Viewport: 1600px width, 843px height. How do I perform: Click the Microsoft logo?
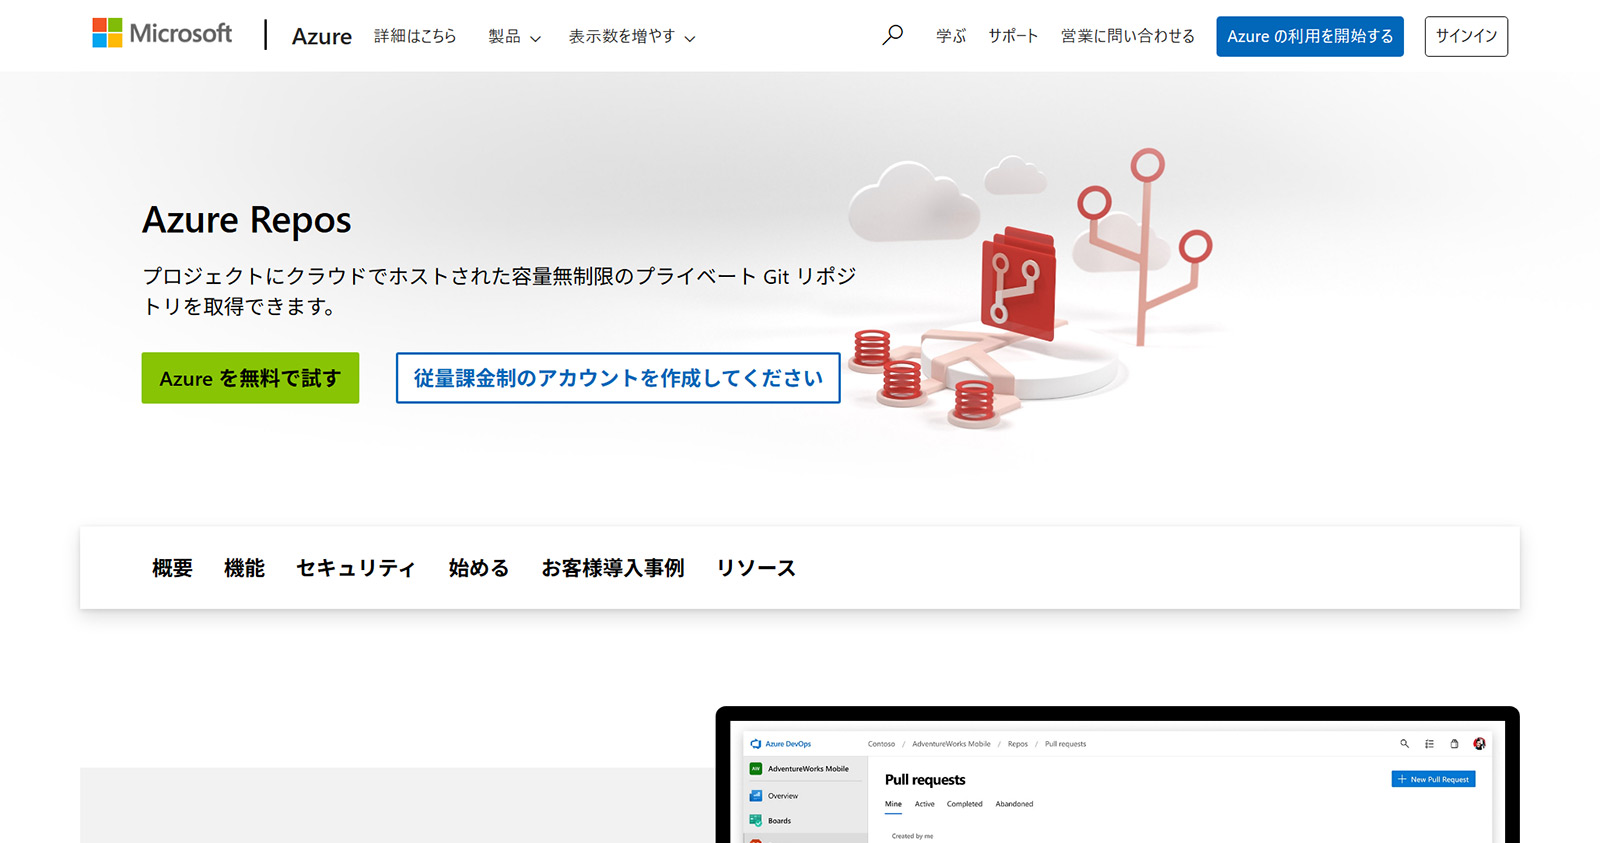162,34
